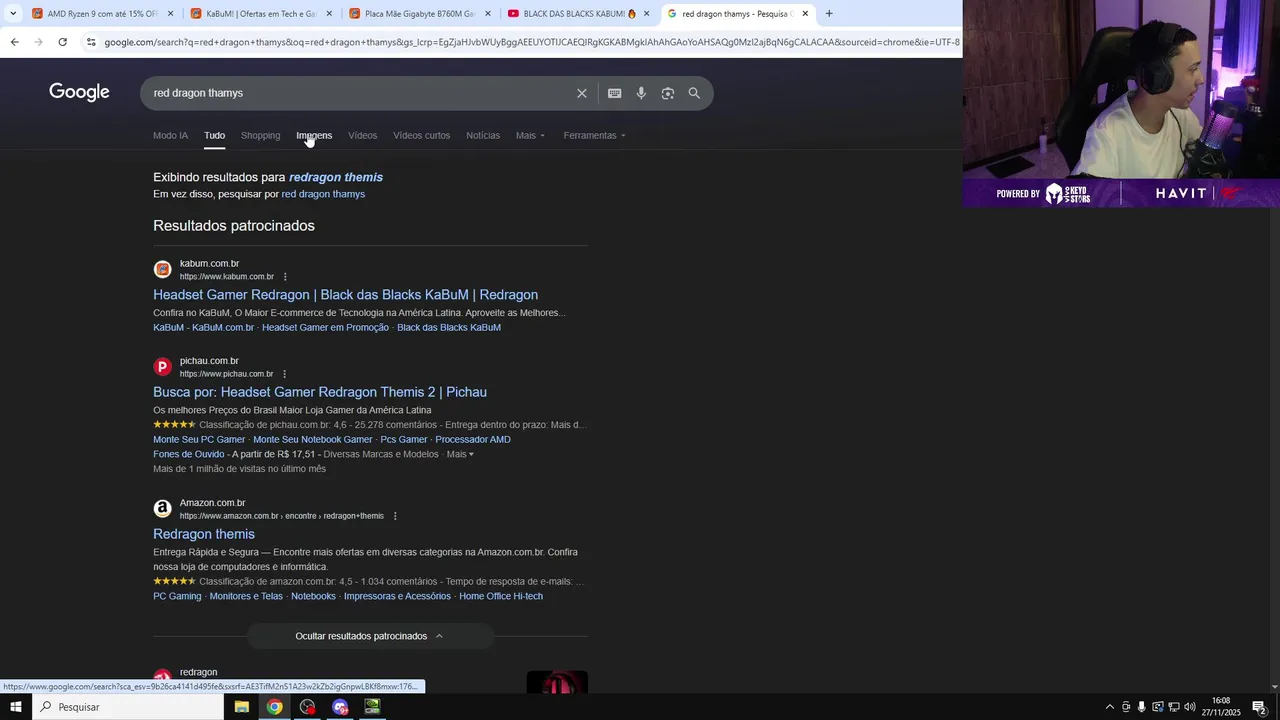Viewport: 1280px width, 720px height.
Task: Open three-dot menu beside pichau.com.br result
Action: [x=284, y=374]
